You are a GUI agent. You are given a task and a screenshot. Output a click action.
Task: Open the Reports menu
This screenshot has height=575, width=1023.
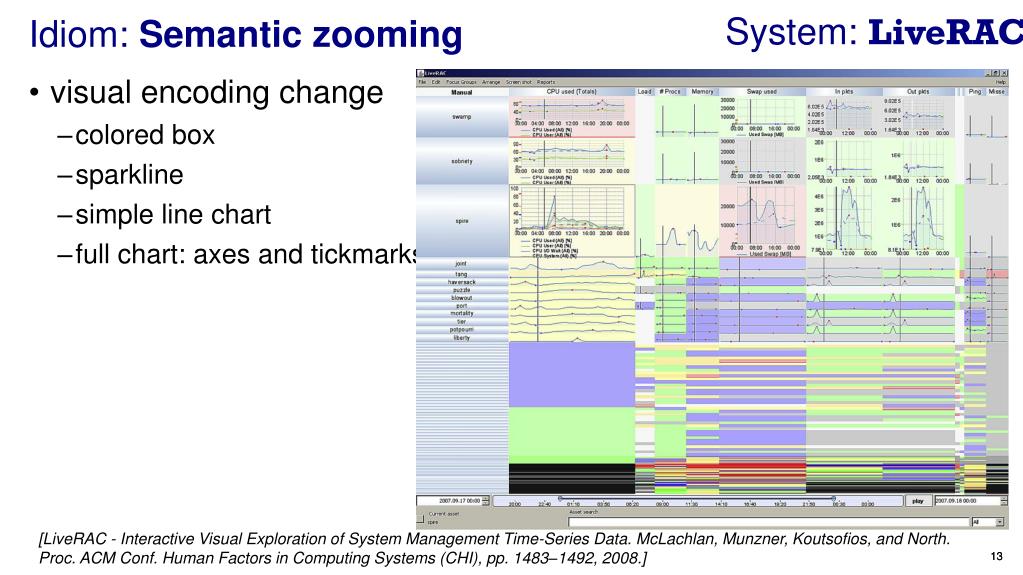[546, 82]
